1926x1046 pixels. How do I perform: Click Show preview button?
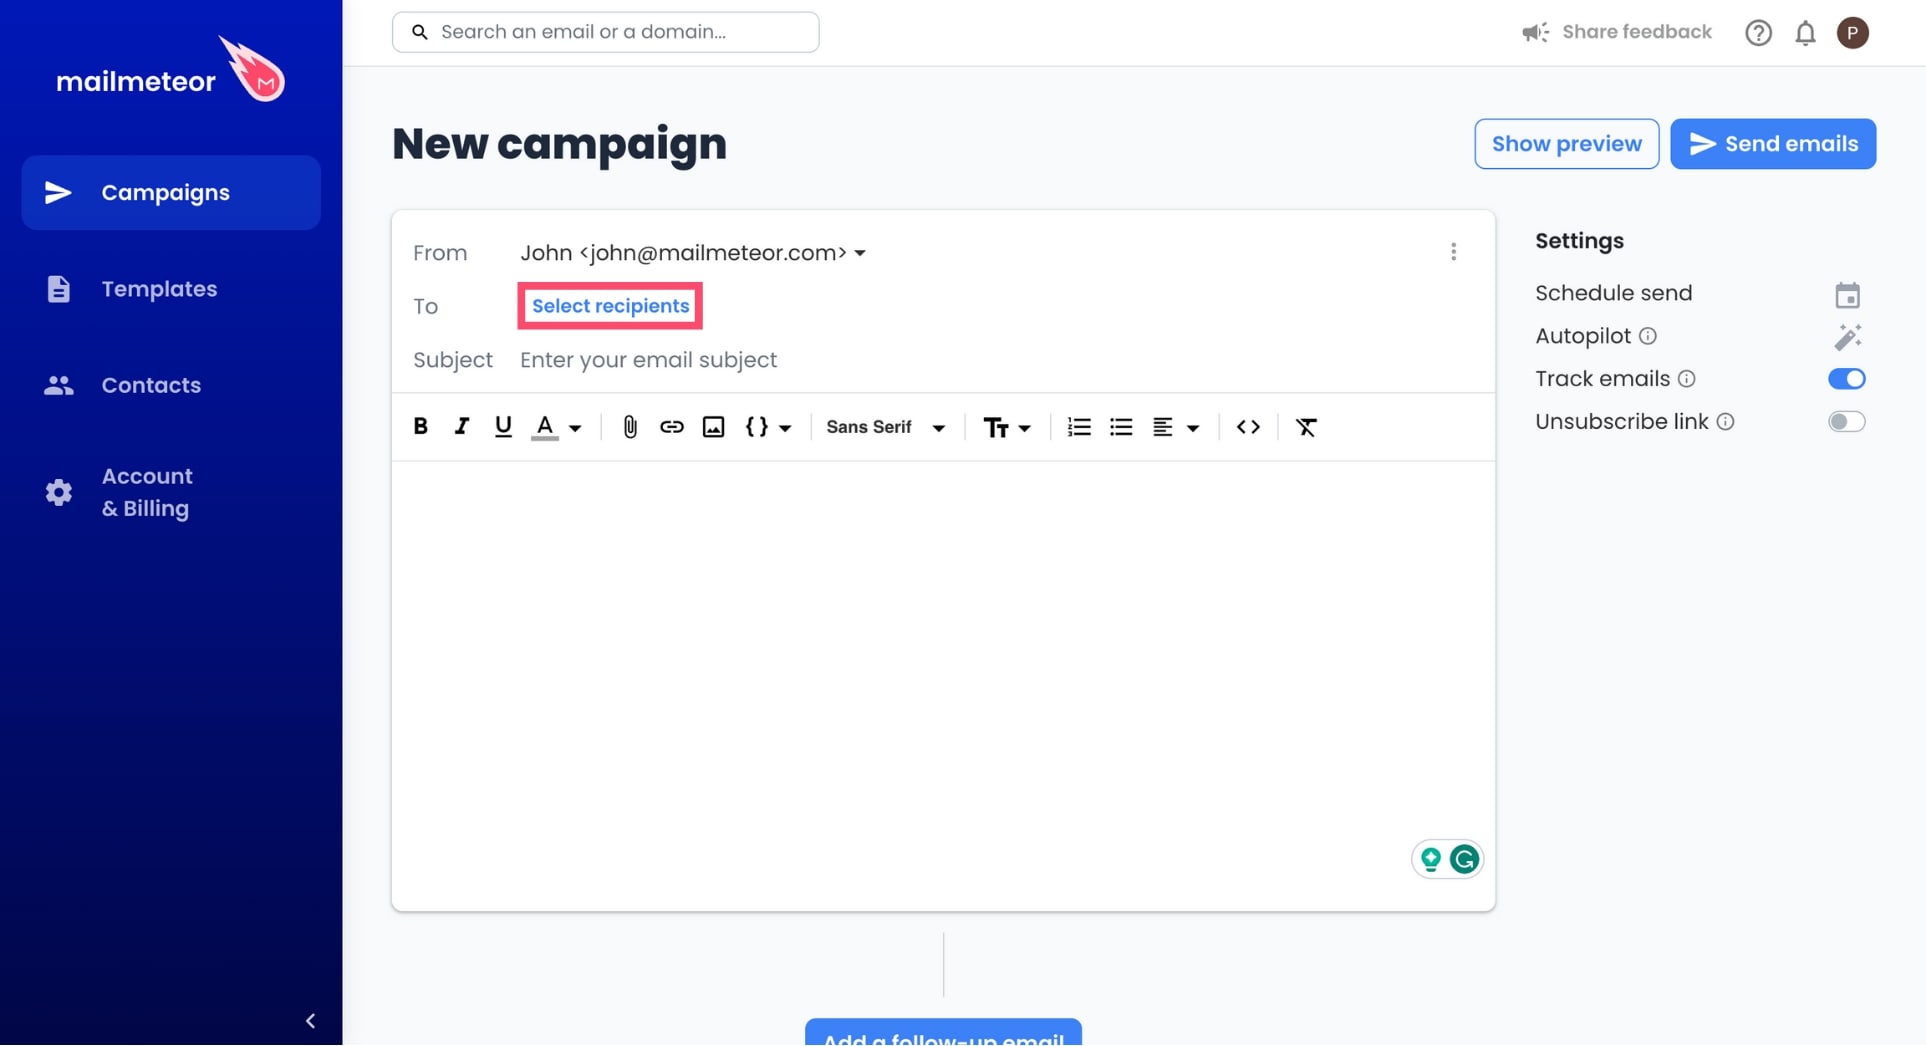(x=1566, y=144)
